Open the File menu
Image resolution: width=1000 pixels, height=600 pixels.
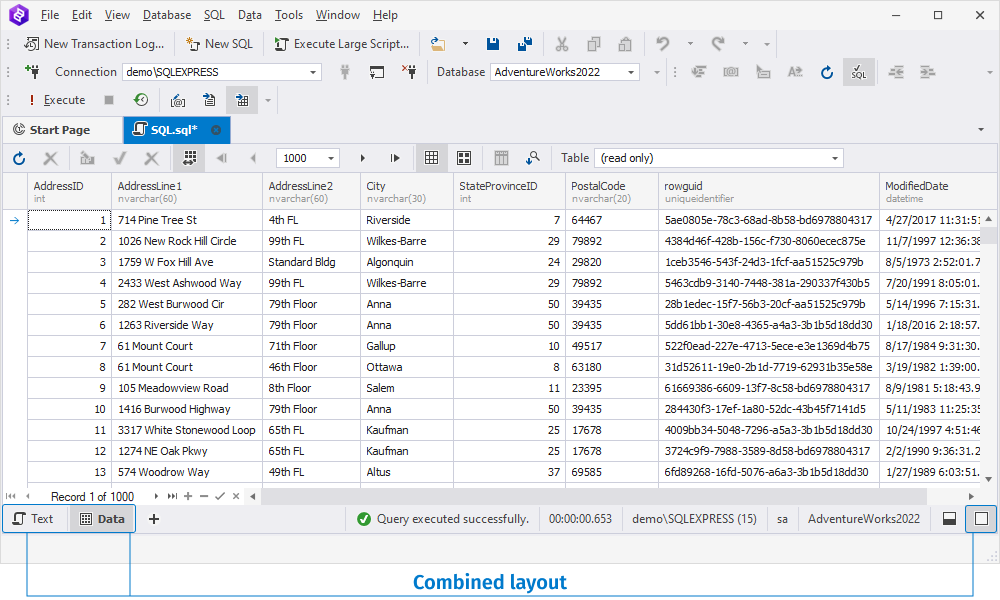tap(49, 15)
